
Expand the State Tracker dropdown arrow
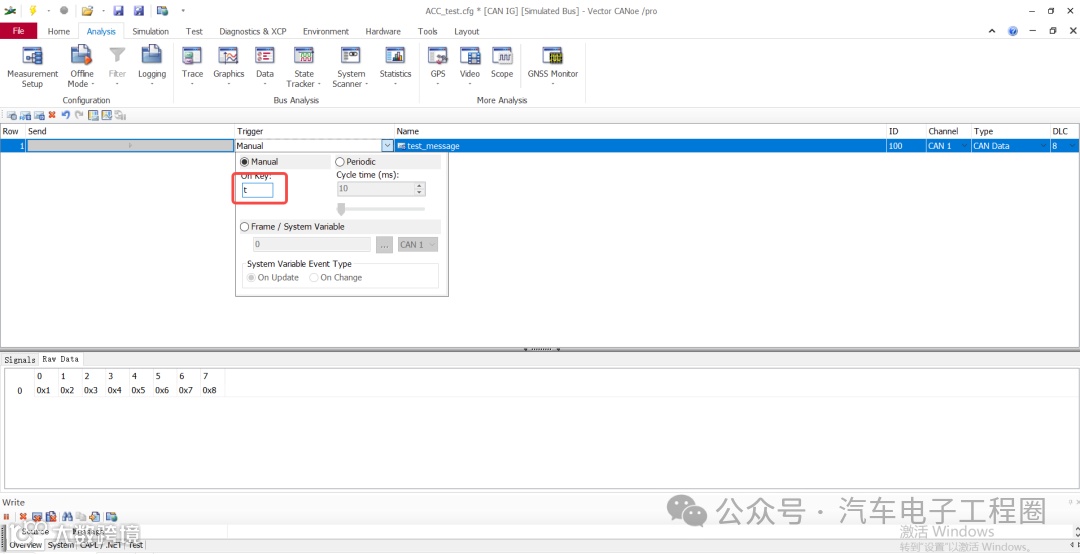(x=319, y=85)
